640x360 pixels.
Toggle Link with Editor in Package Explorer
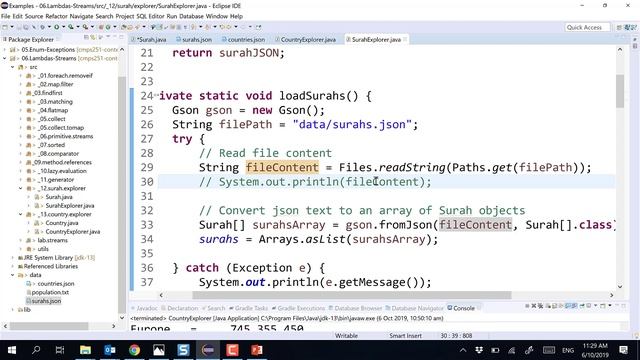(93, 38)
